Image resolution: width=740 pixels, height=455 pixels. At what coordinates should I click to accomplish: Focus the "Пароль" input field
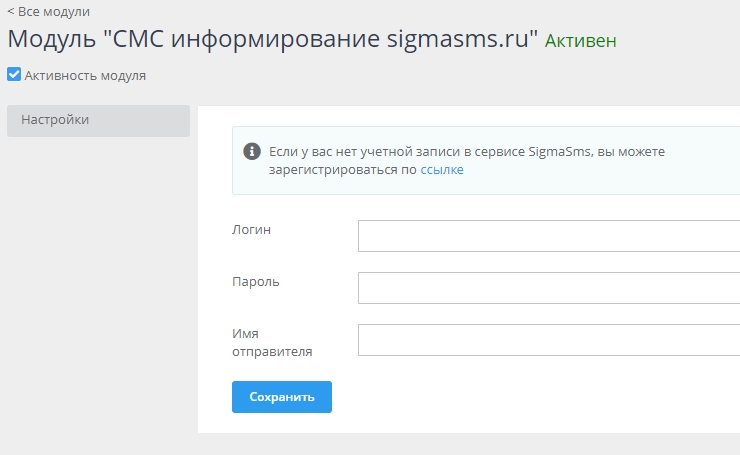[548, 288]
